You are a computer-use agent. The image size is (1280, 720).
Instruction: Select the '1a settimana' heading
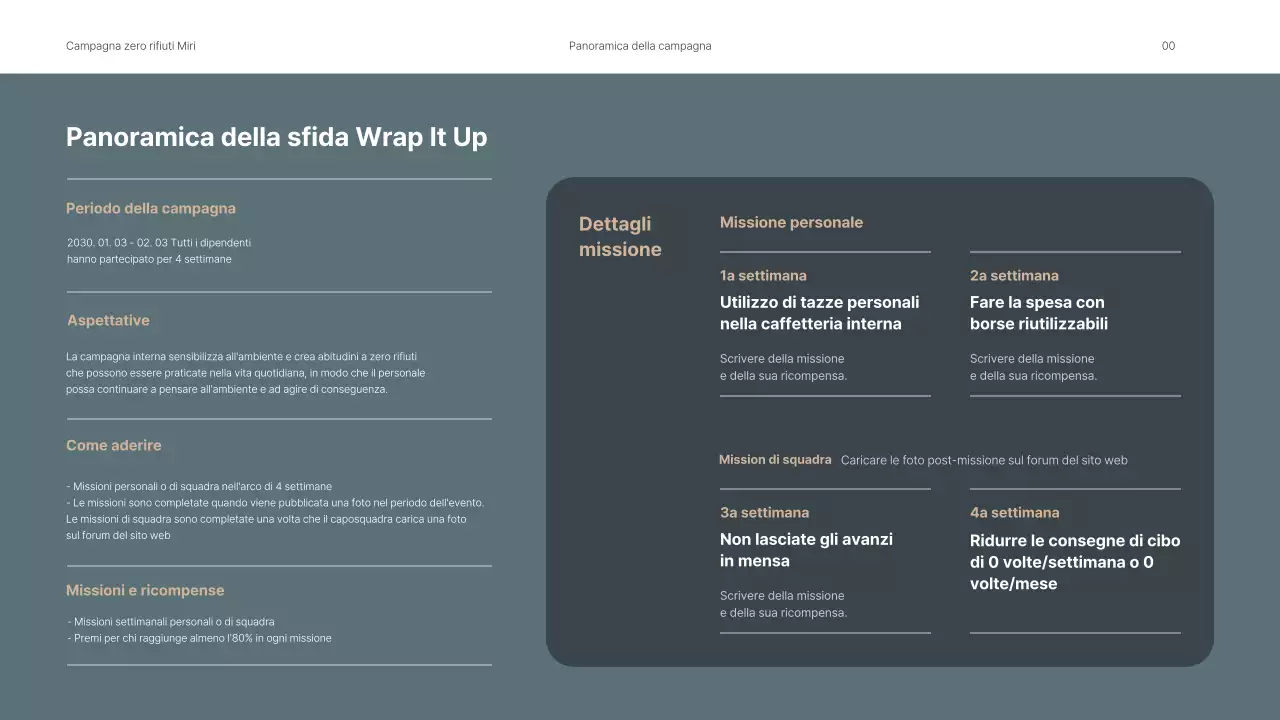pyautogui.click(x=763, y=276)
